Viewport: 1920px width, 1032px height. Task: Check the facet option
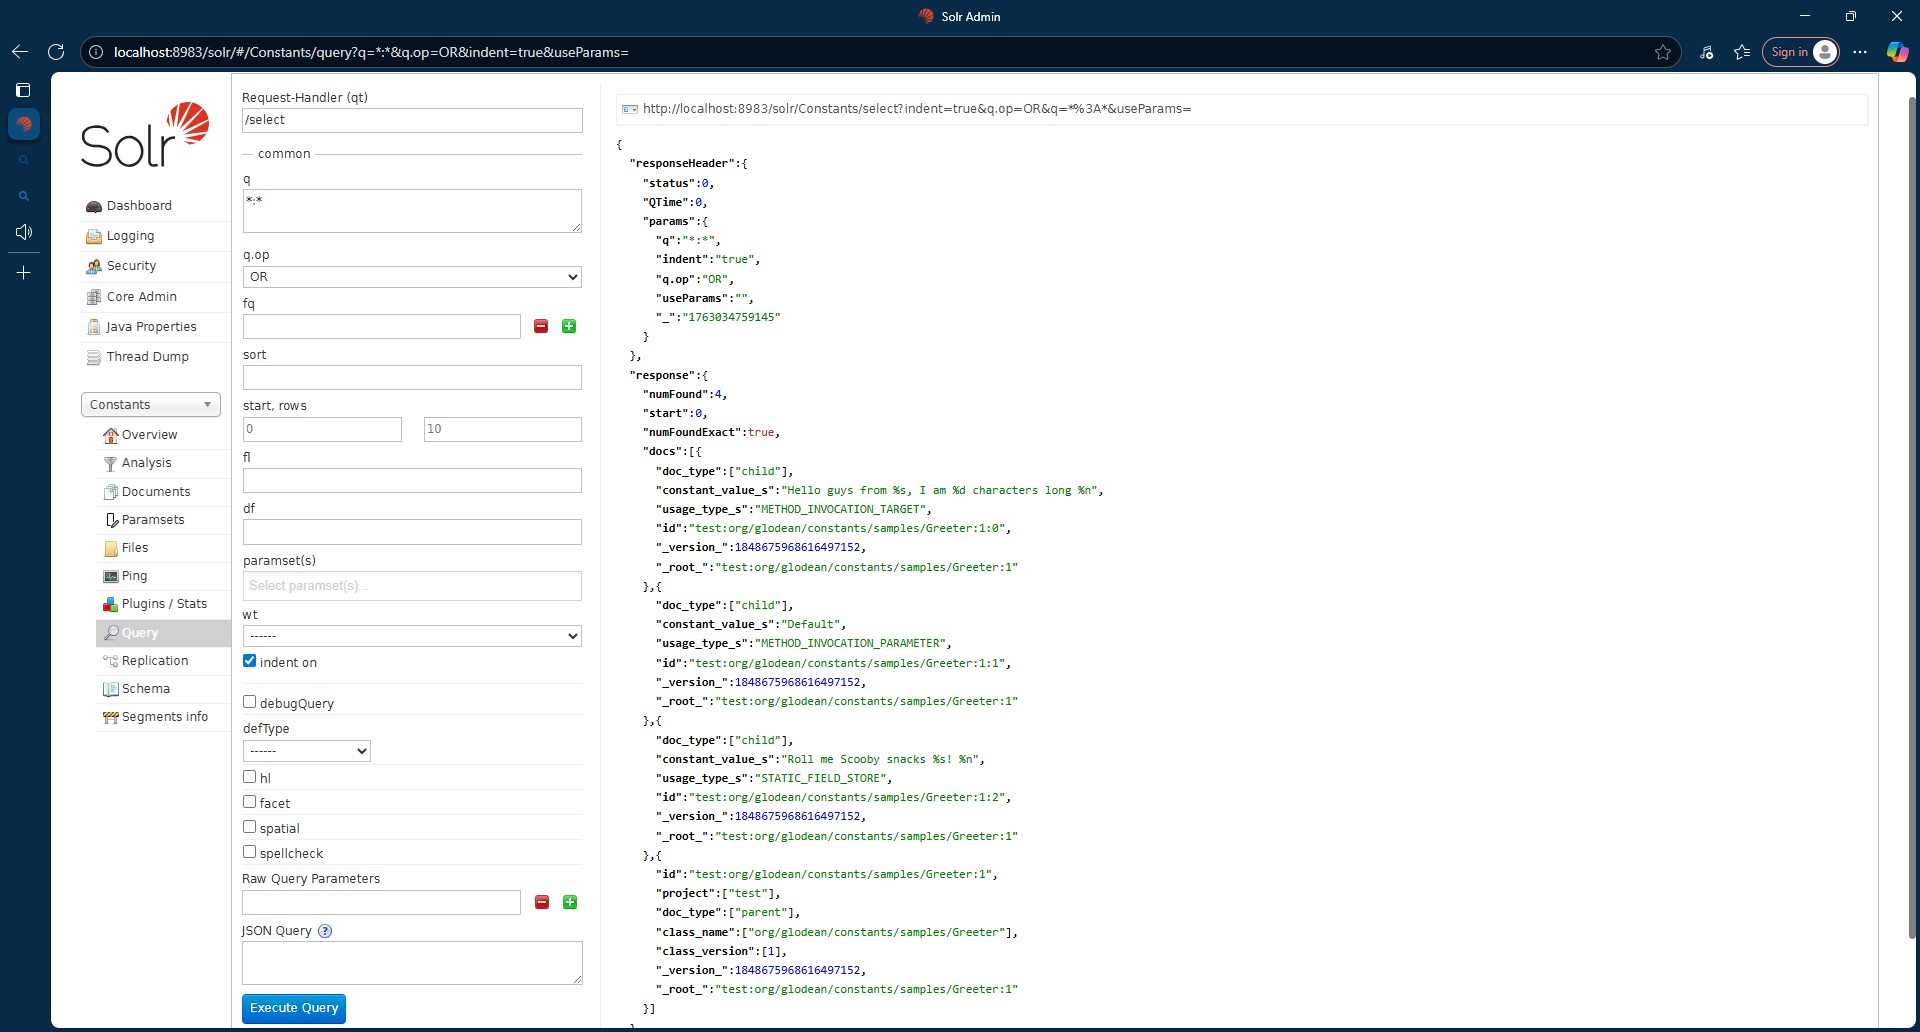(249, 802)
